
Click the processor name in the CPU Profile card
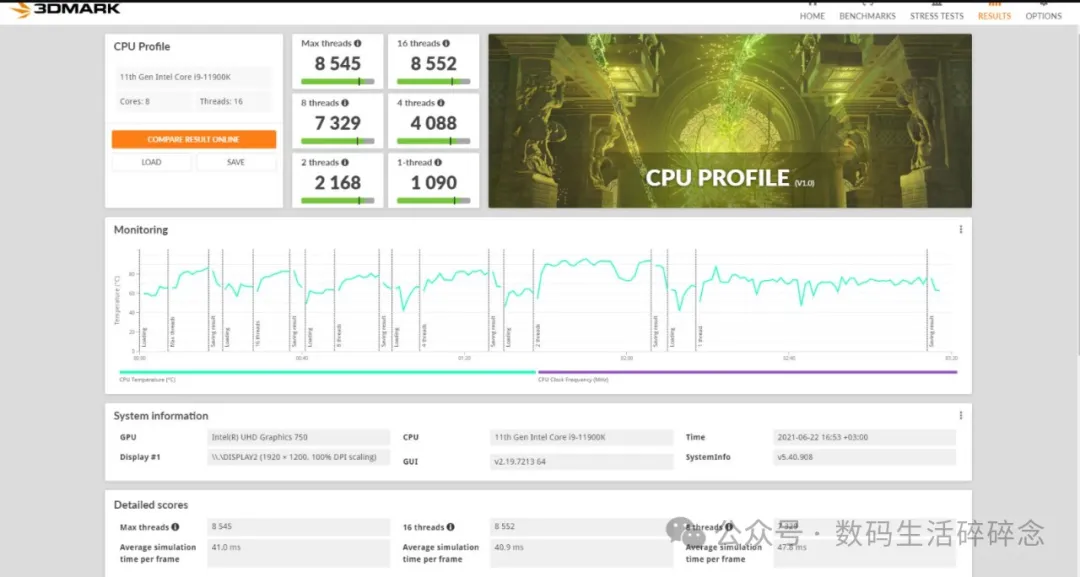(x=175, y=77)
